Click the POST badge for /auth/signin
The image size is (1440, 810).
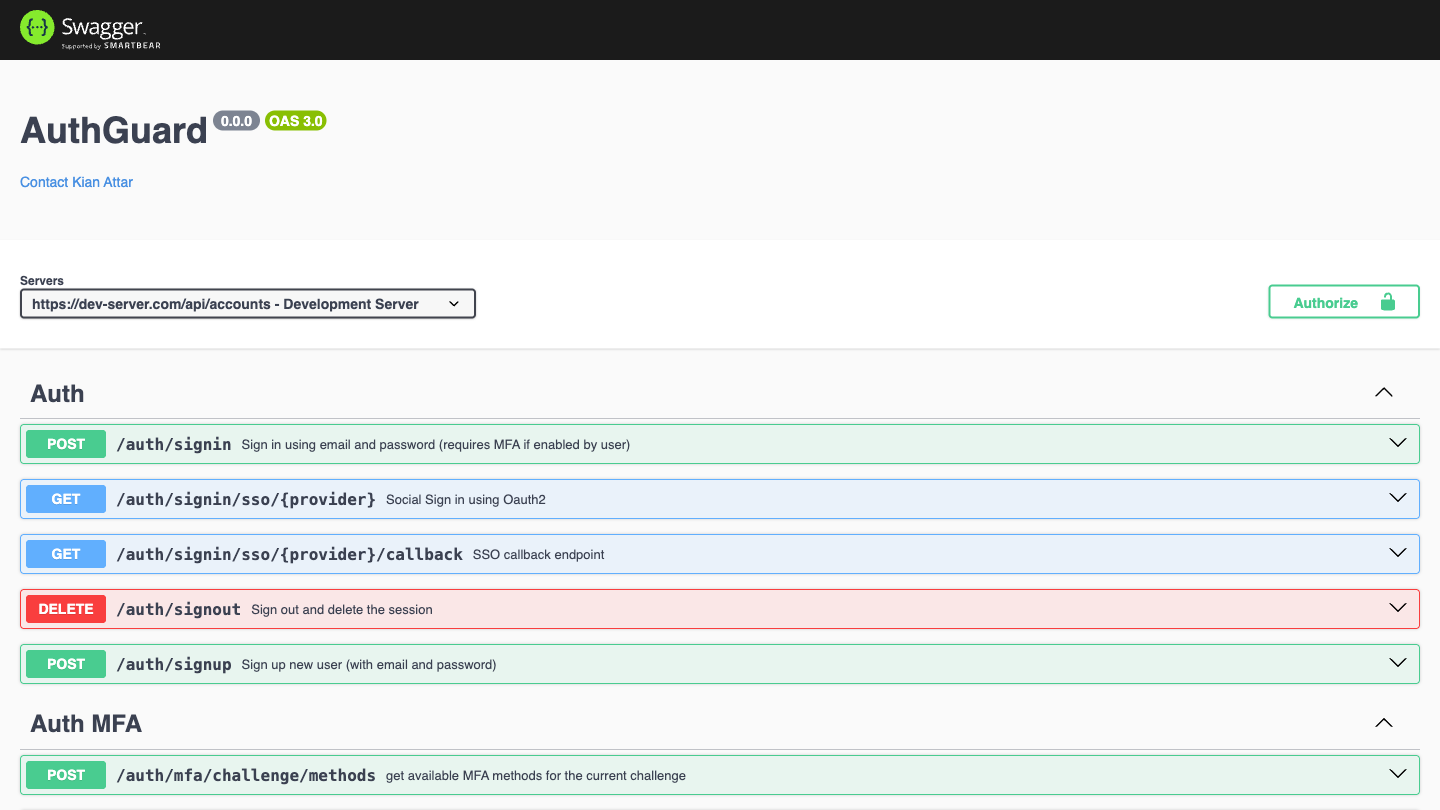[65, 443]
